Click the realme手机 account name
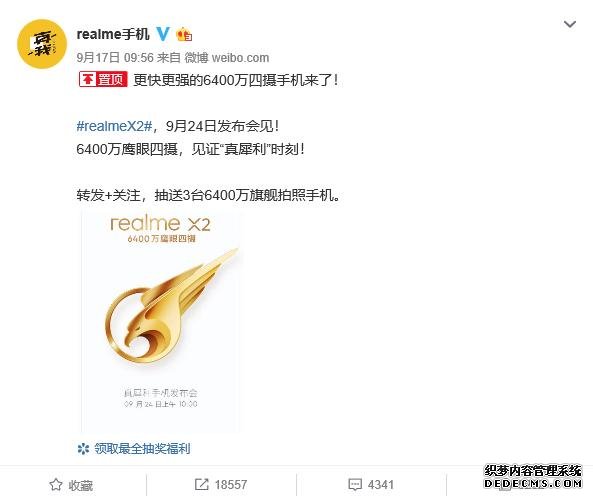The height and width of the screenshot is (498, 593). click(x=113, y=34)
